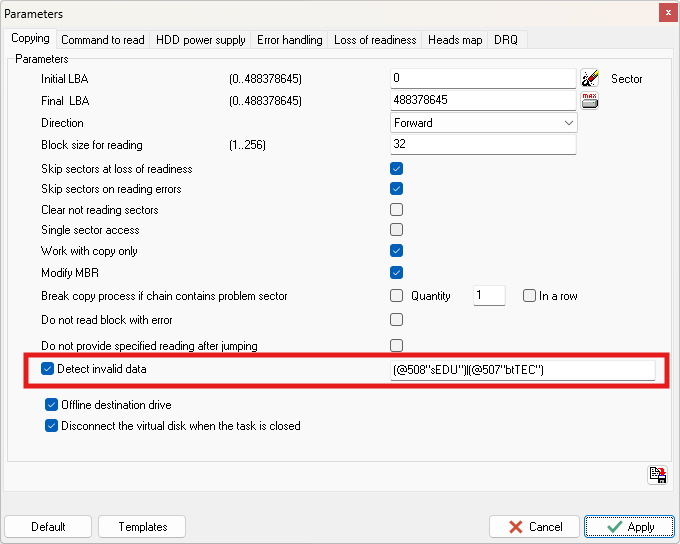Open the Direction dropdown

point(484,123)
